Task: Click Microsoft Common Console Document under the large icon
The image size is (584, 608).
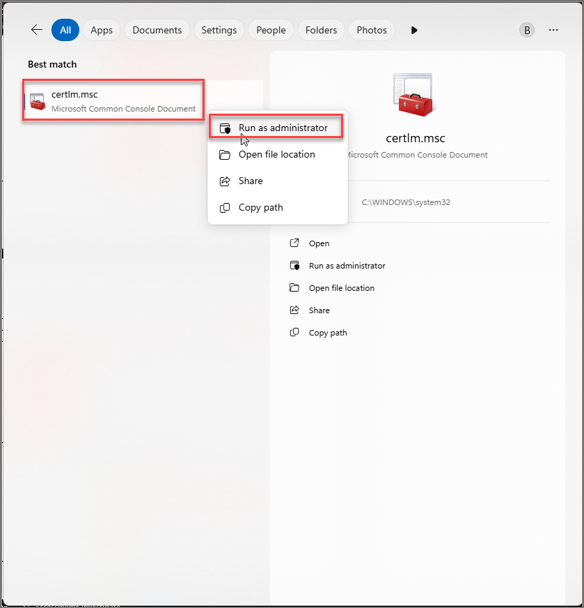Action: click(x=417, y=155)
